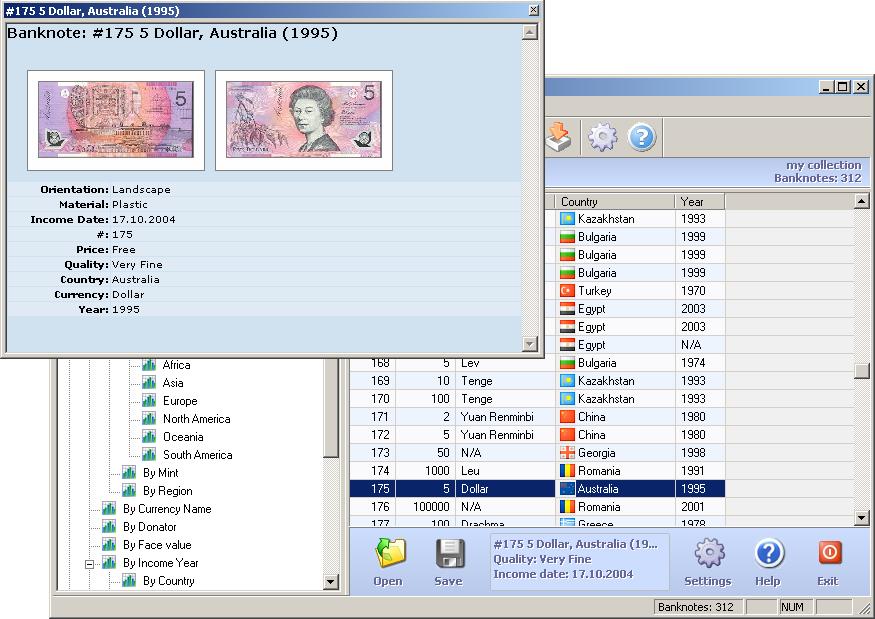This screenshot has height=619, width=875.
Task: Select the South America tree item
Action: coord(198,455)
